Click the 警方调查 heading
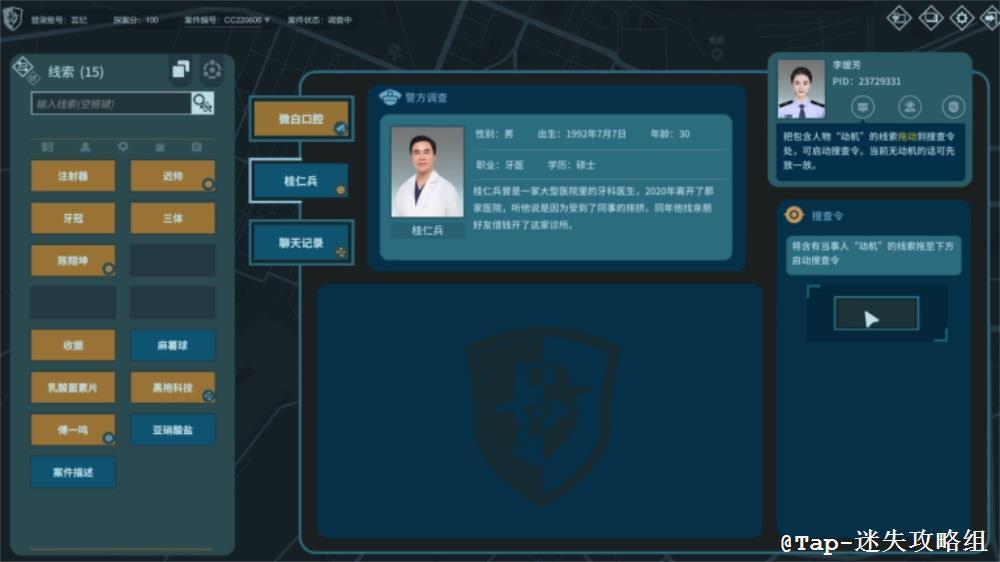Viewport: 1000px width, 562px height. [426, 98]
